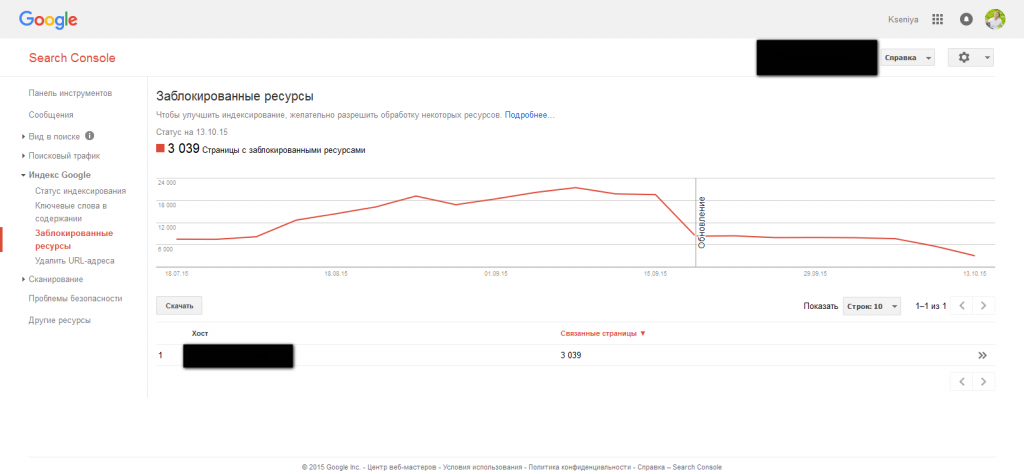
Task: Click bottom next-page arrow below table
Action: coord(984,382)
